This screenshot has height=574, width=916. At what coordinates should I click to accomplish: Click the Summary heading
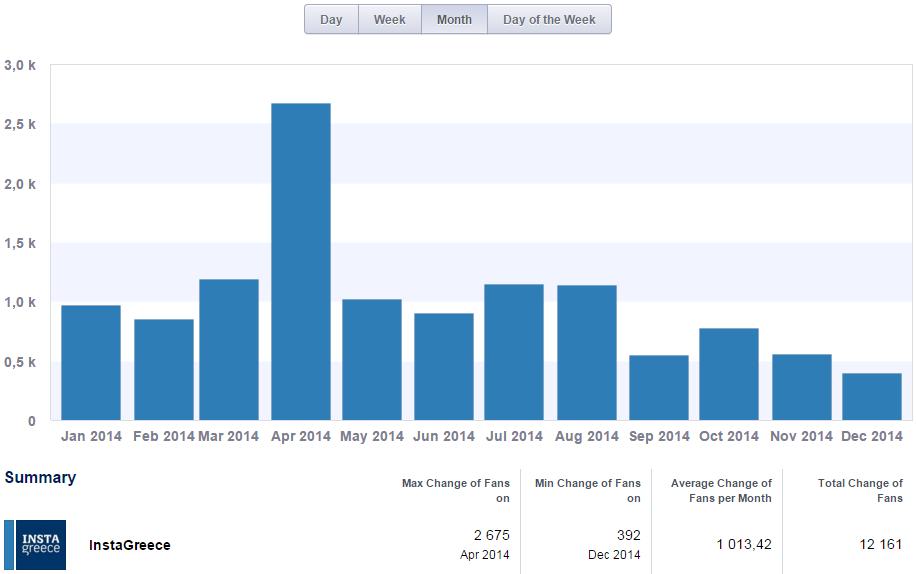pyautogui.click(x=40, y=478)
